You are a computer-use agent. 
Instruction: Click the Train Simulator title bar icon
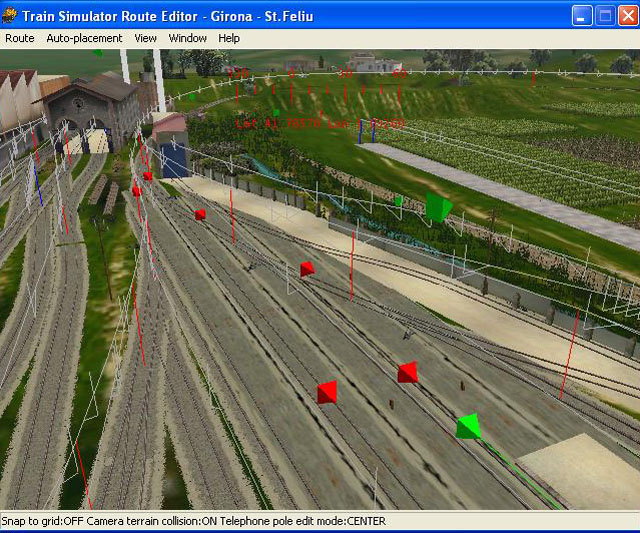pyautogui.click(x=13, y=15)
